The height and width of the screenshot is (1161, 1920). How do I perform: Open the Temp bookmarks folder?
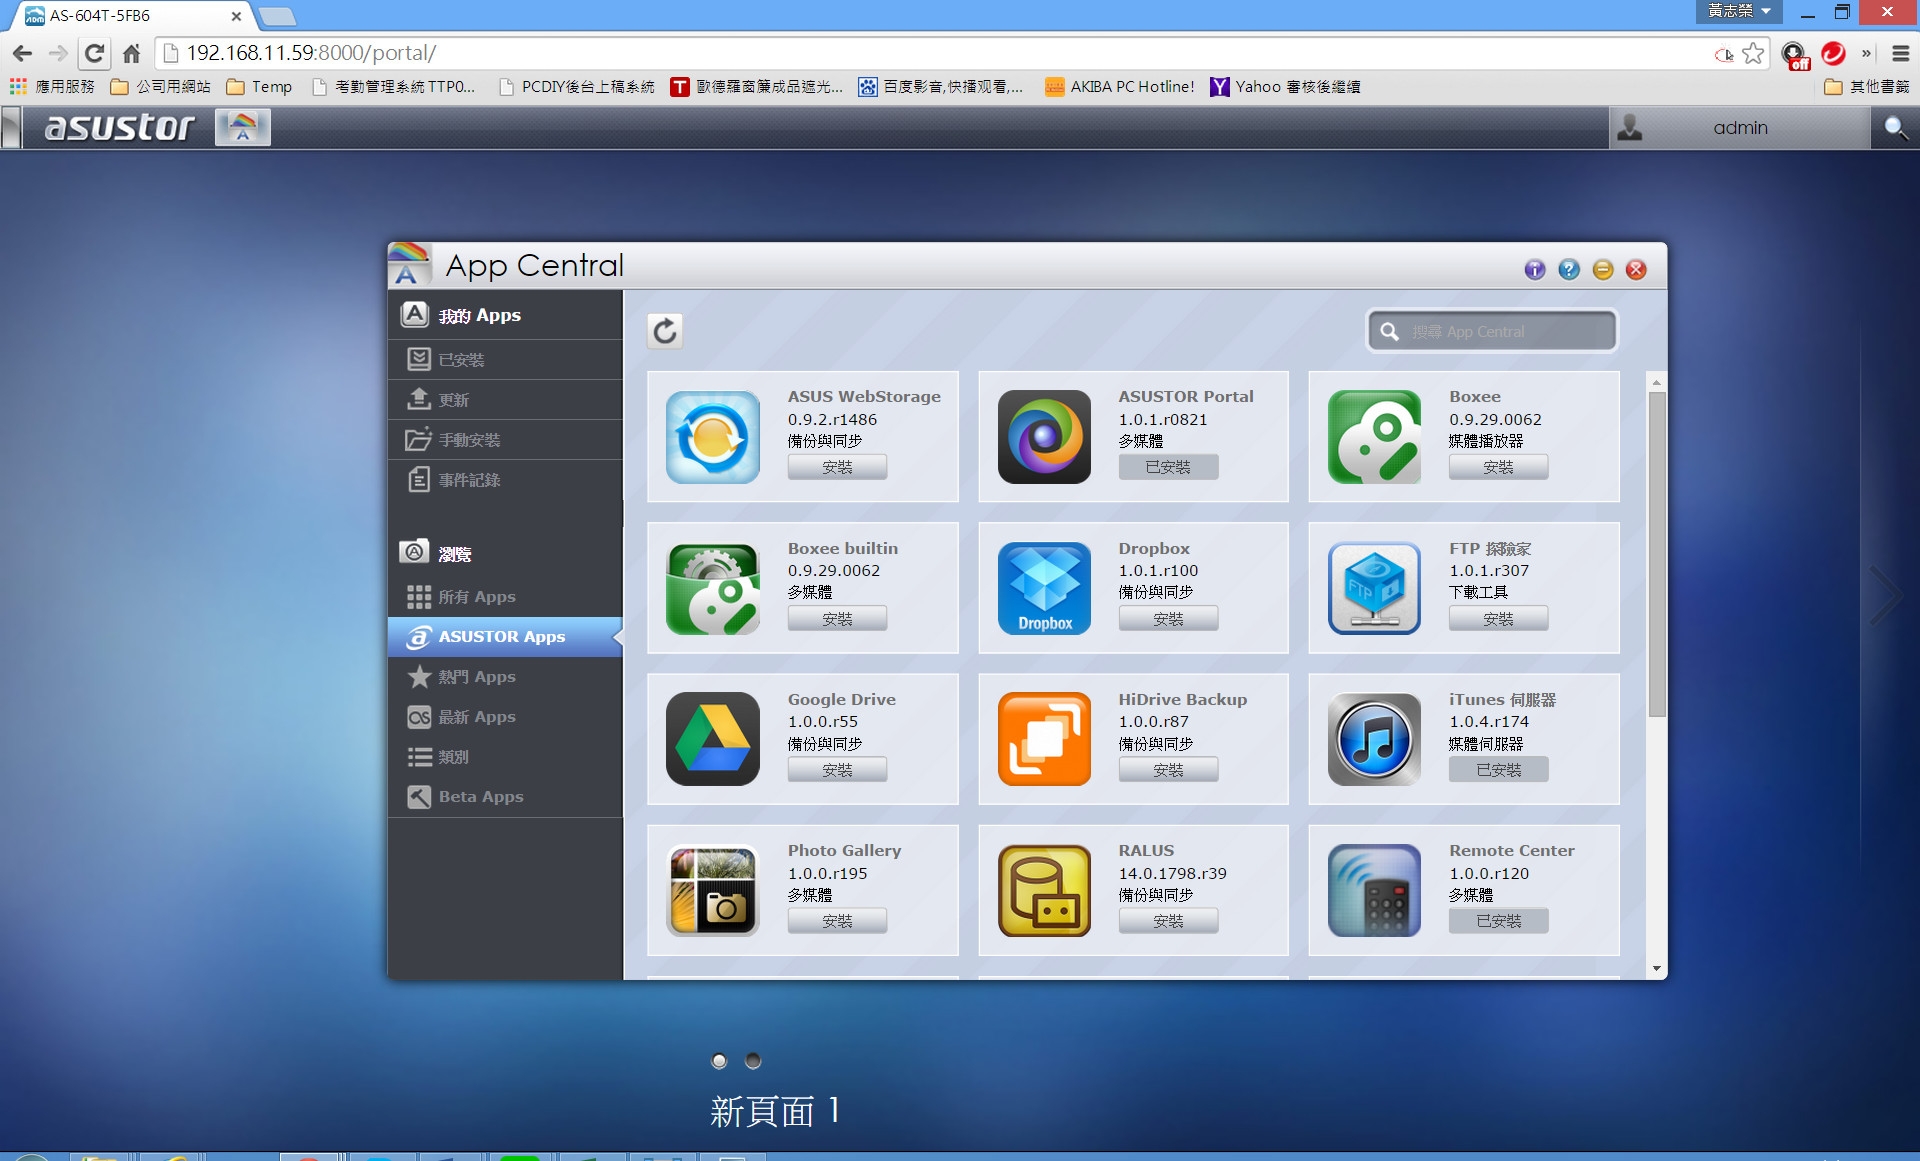260,87
